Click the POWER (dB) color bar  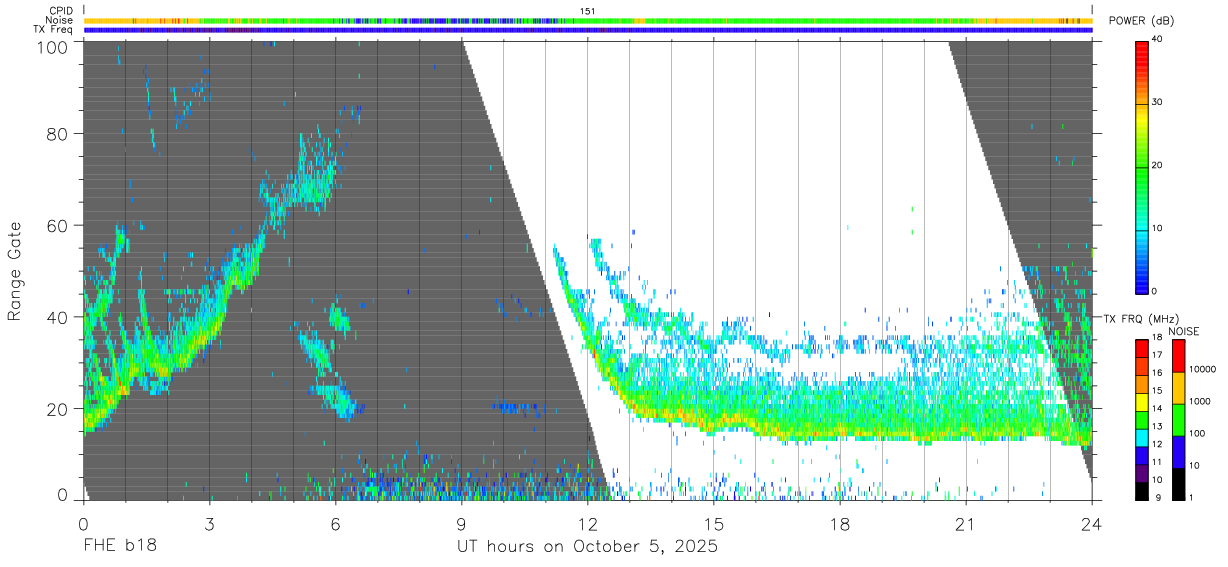(1143, 166)
